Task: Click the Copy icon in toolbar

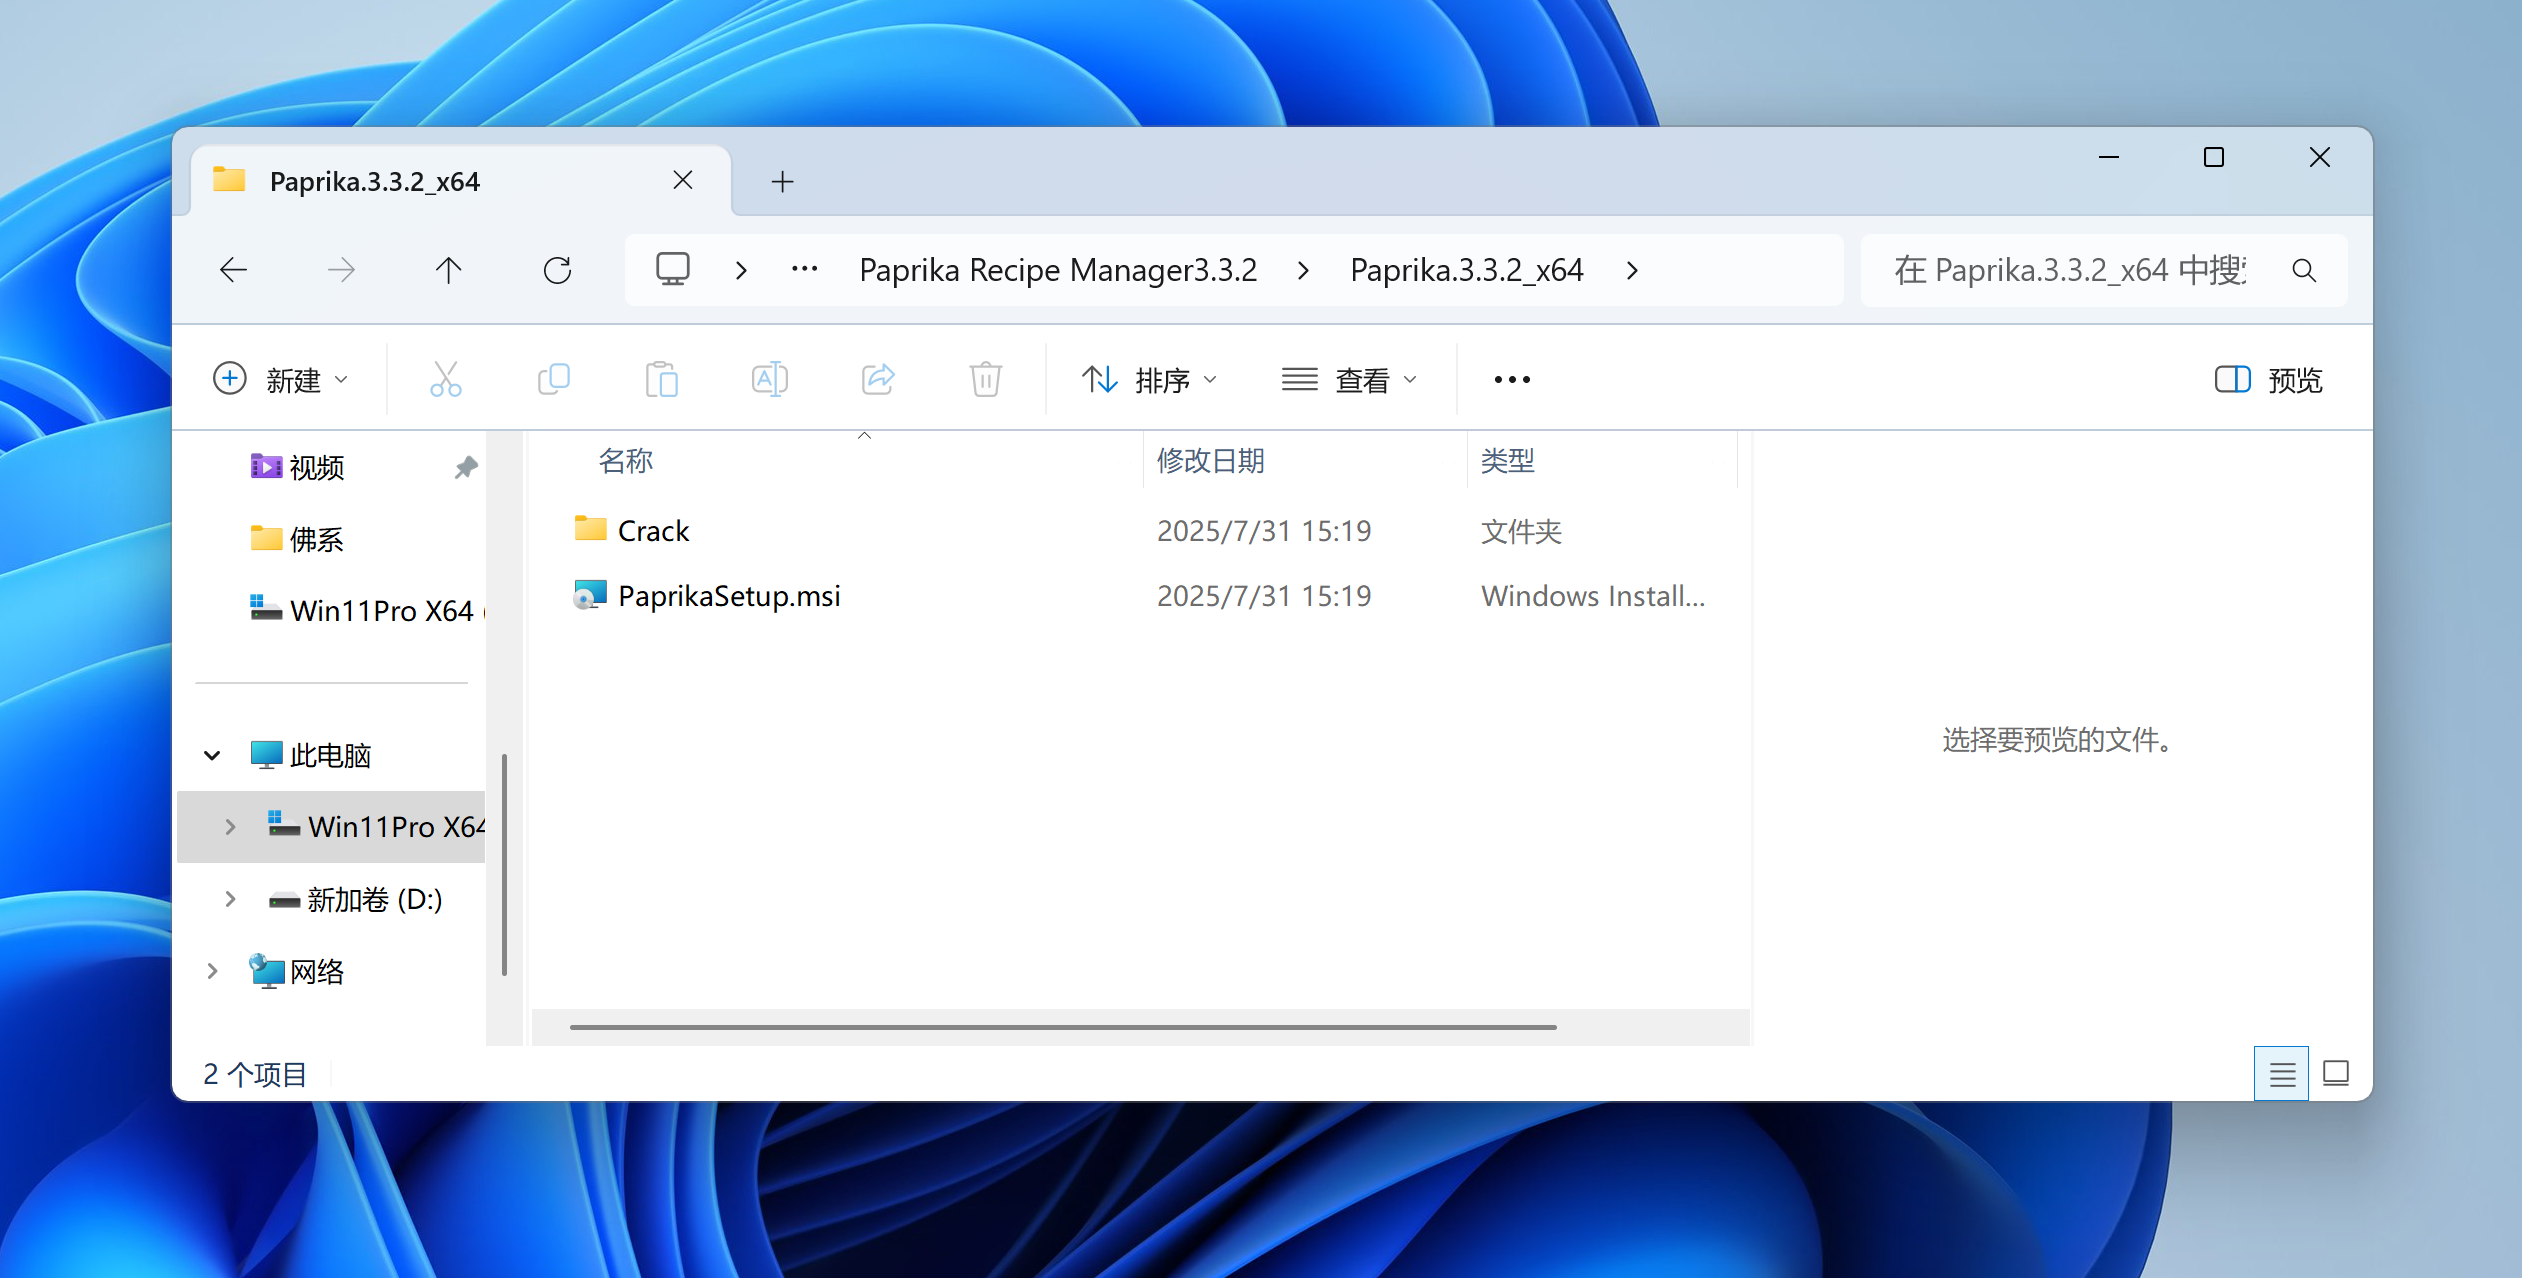Action: click(553, 380)
